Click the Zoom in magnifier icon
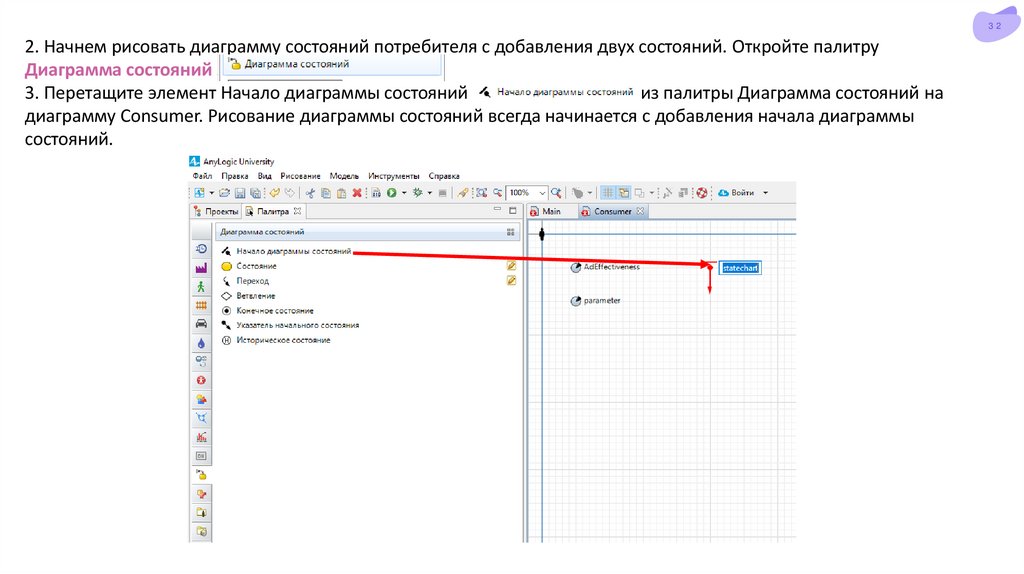 coord(556,193)
